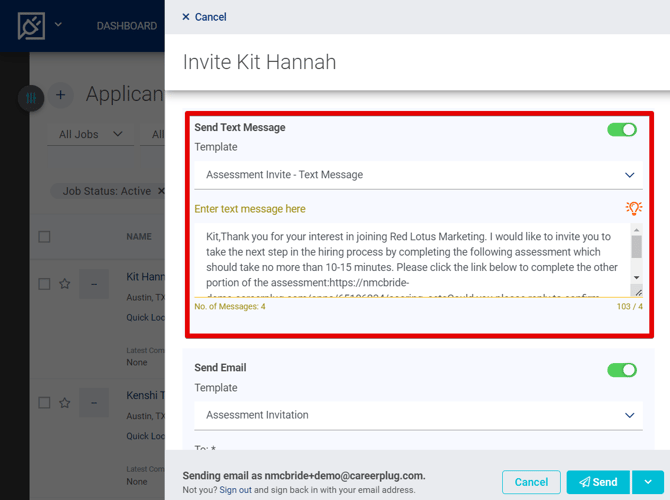Star the Kit Hannah applicant row
This screenshot has width=670, height=500.
(x=65, y=284)
